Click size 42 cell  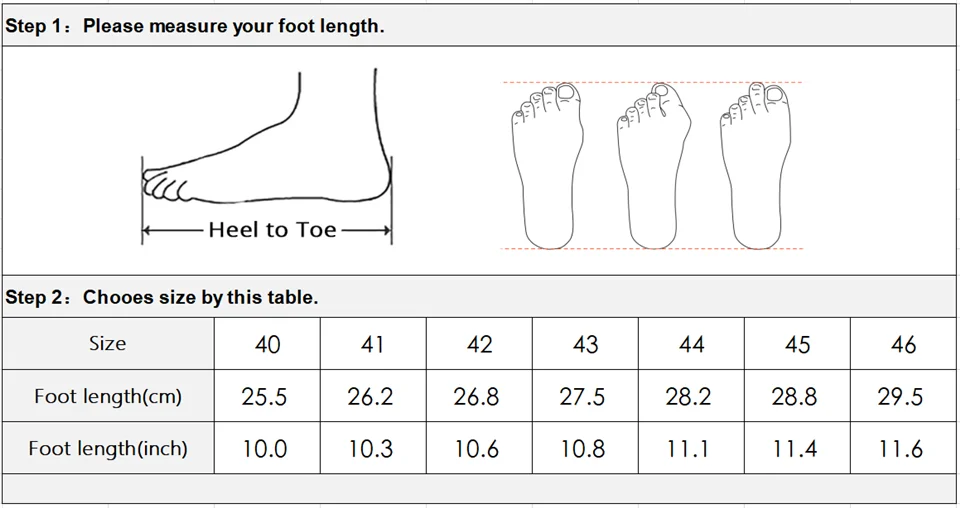[479, 345]
